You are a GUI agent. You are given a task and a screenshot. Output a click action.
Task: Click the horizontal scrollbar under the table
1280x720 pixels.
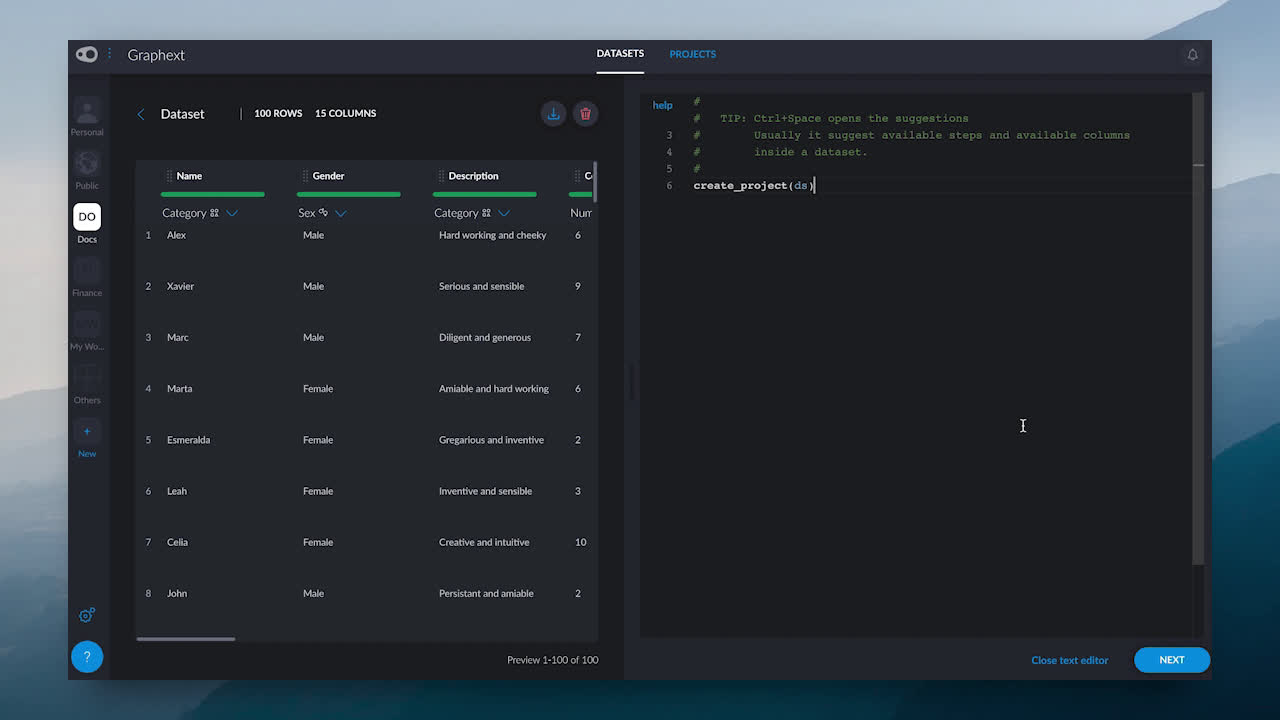[186, 639]
